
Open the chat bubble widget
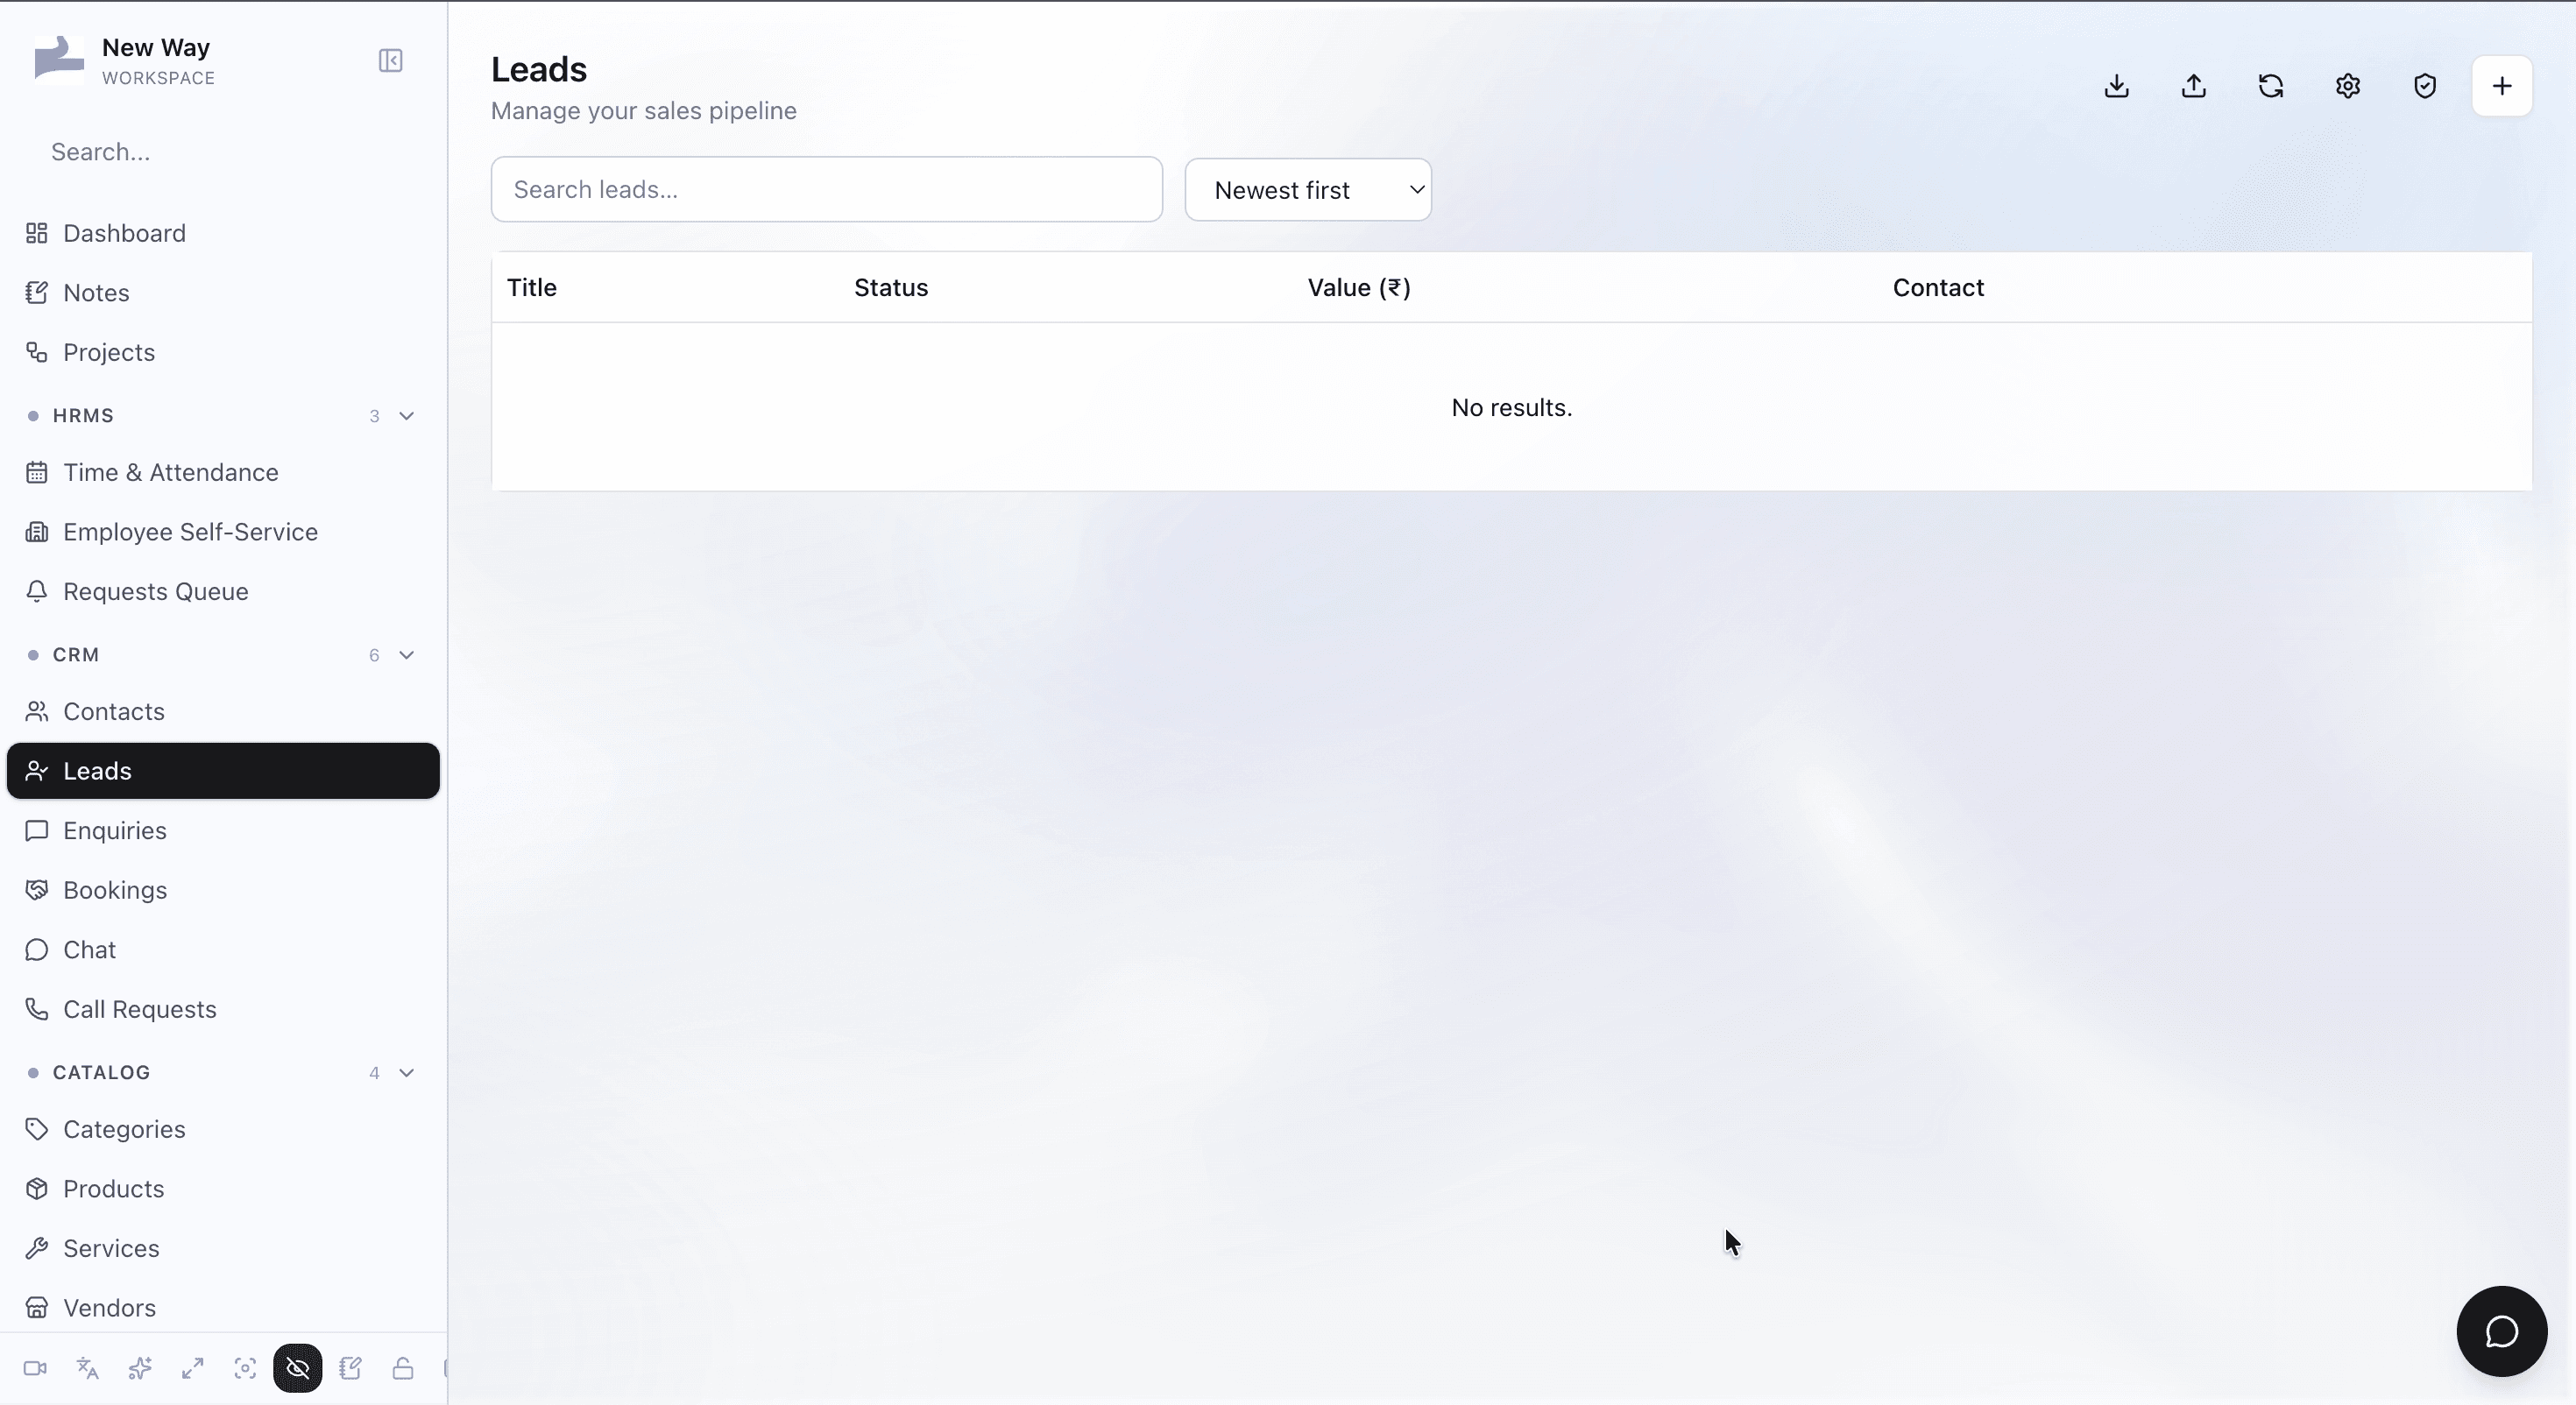(x=2501, y=1331)
